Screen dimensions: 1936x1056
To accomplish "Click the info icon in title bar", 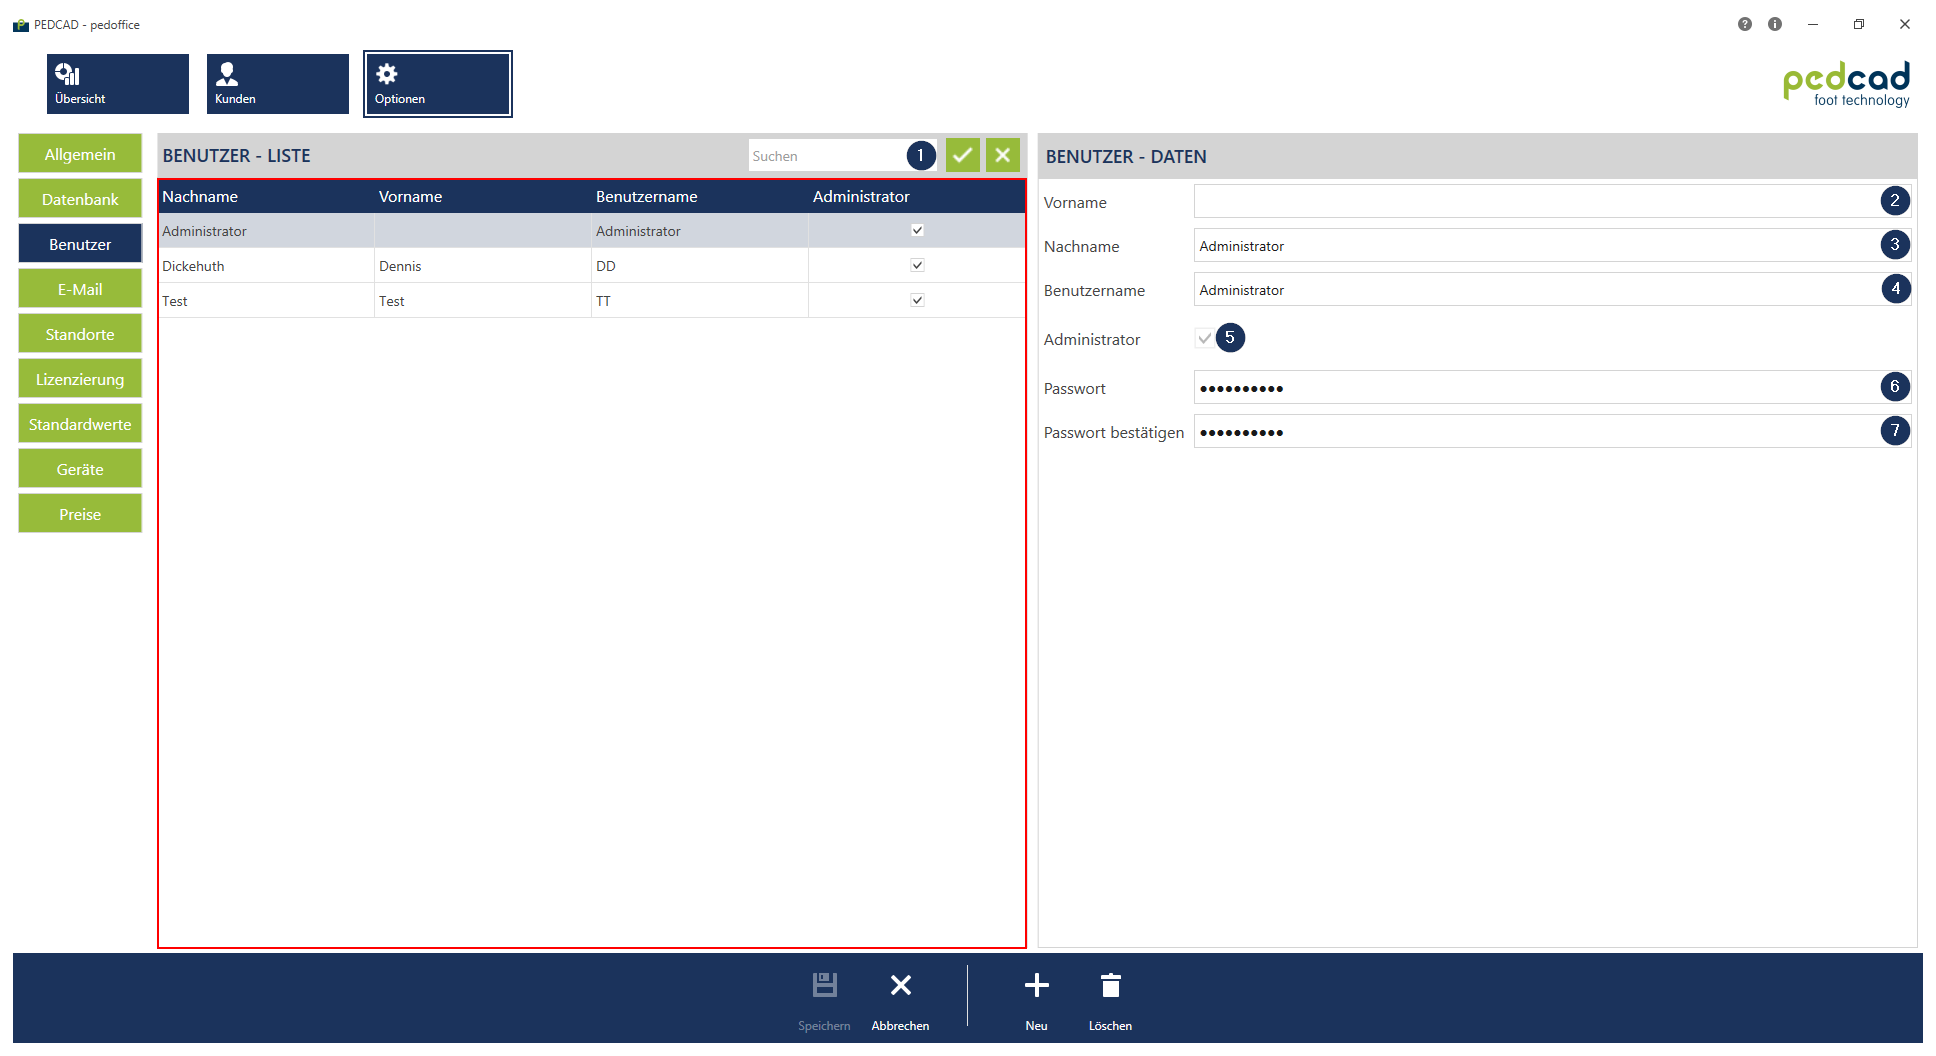I will click(1775, 24).
